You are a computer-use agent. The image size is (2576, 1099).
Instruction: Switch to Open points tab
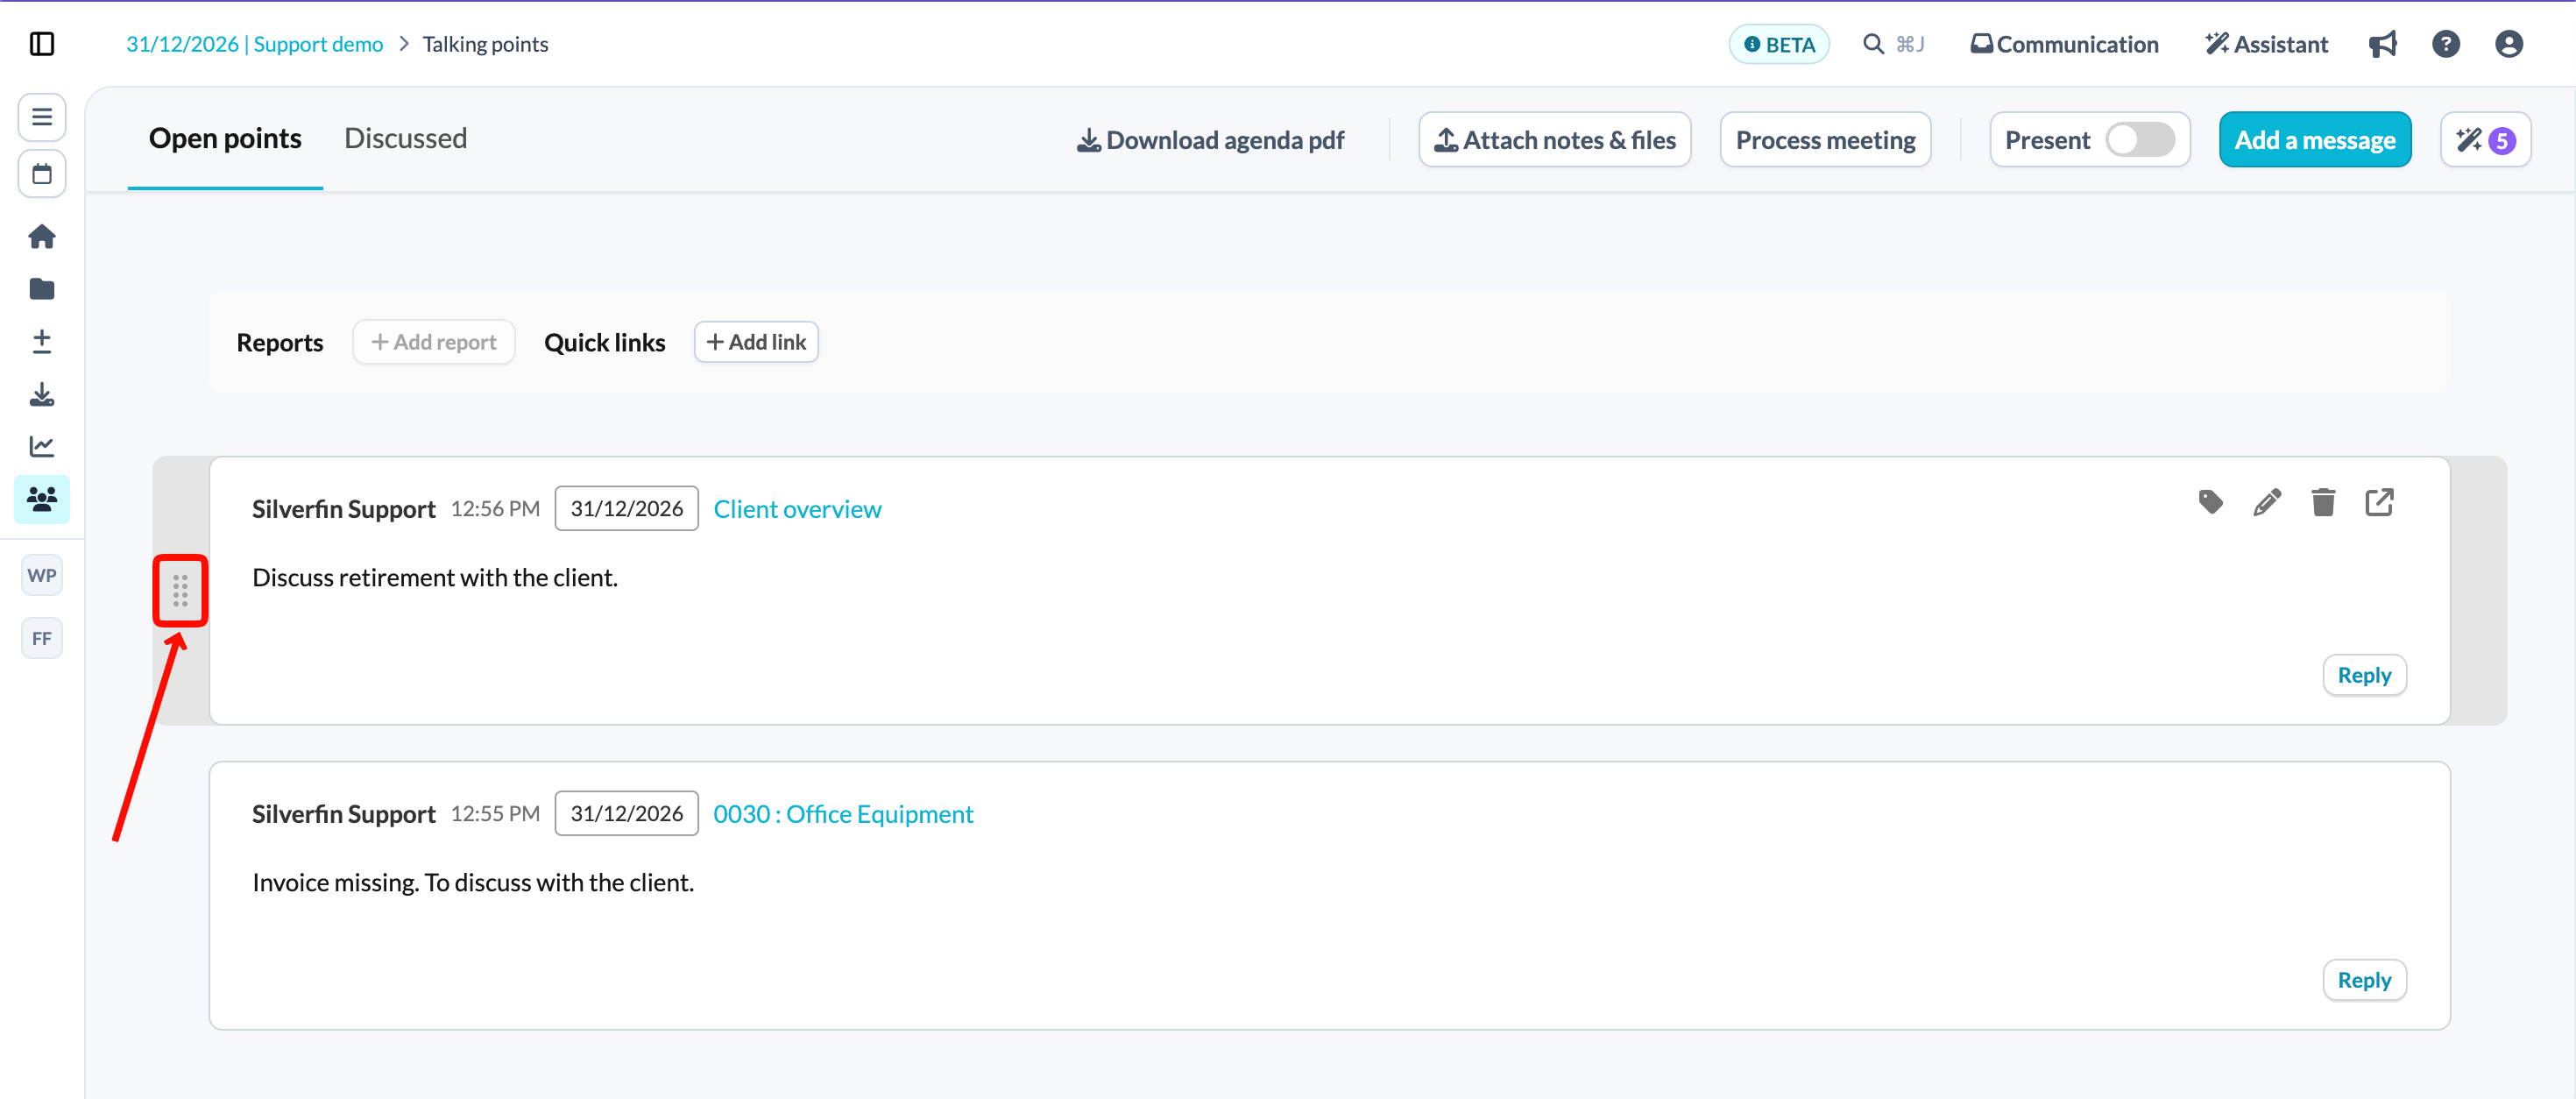[x=225, y=138]
